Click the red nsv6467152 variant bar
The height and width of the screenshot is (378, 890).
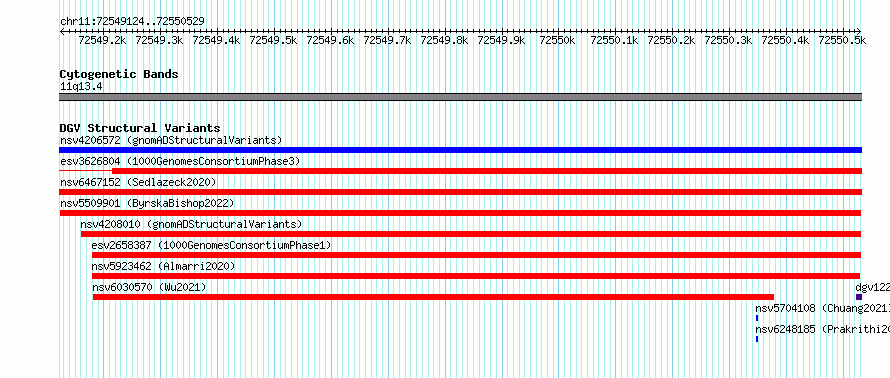click(x=460, y=192)
